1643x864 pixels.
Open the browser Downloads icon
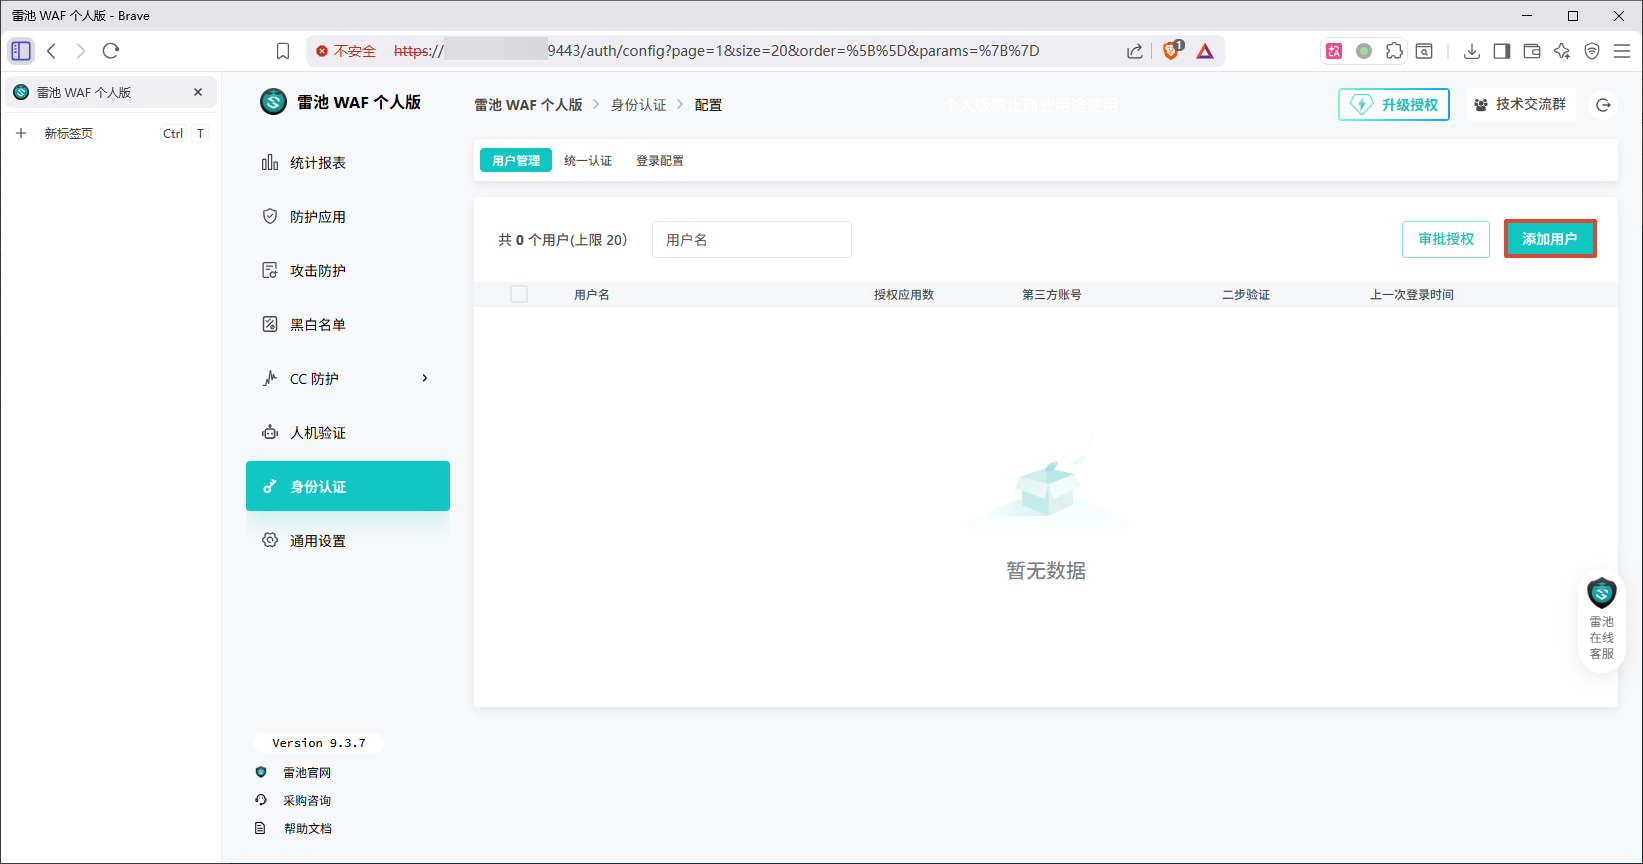click(x=1472, y=51)
